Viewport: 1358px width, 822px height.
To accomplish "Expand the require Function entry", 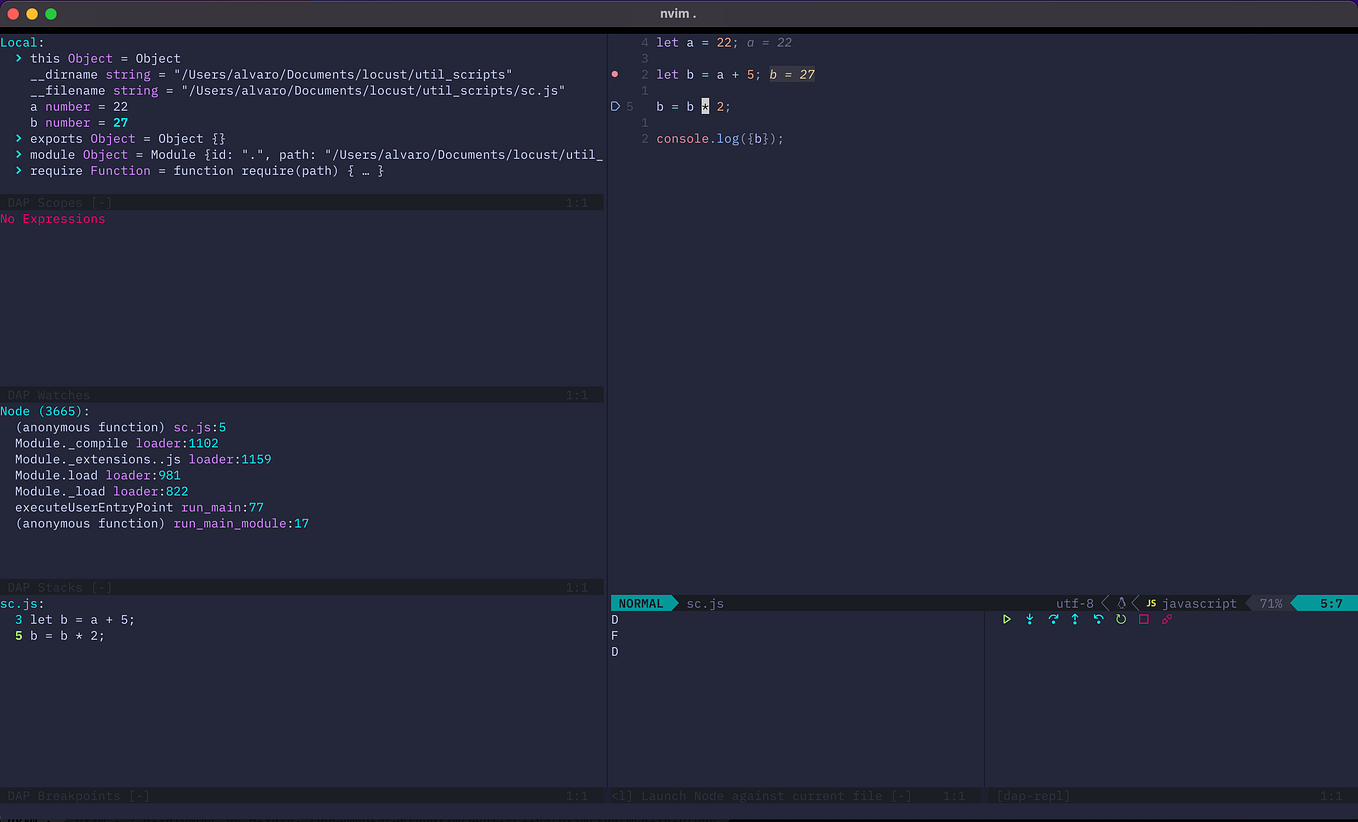I will click(x=18, y=170).
